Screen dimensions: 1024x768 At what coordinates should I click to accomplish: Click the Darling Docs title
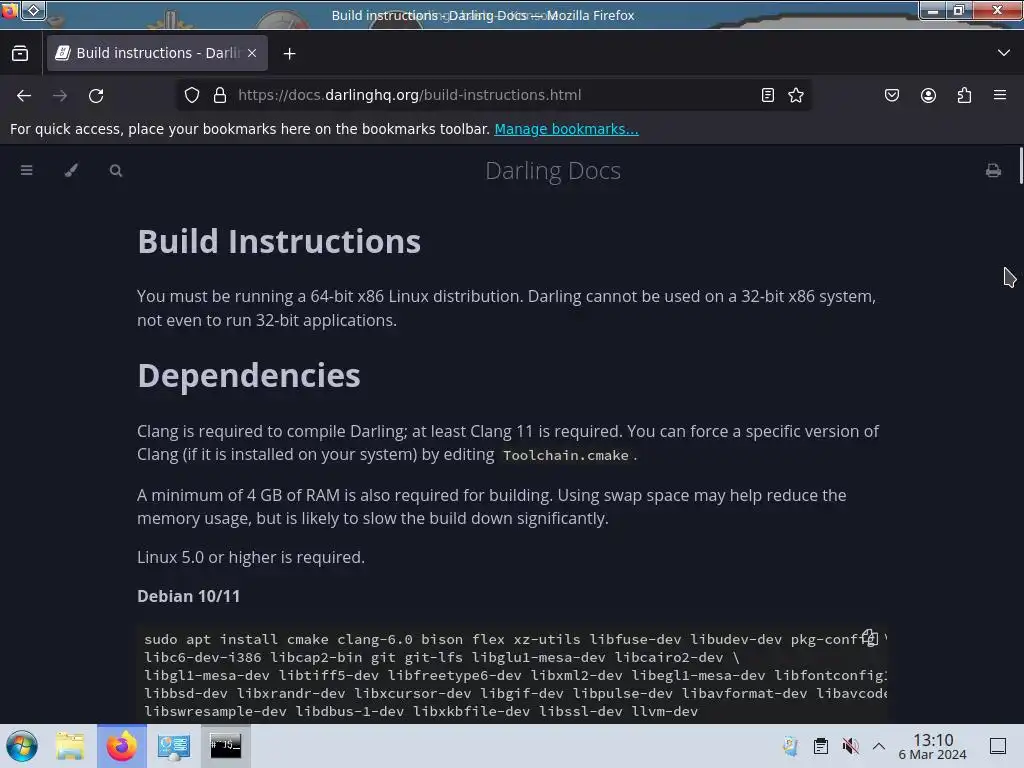pos(552,170)
